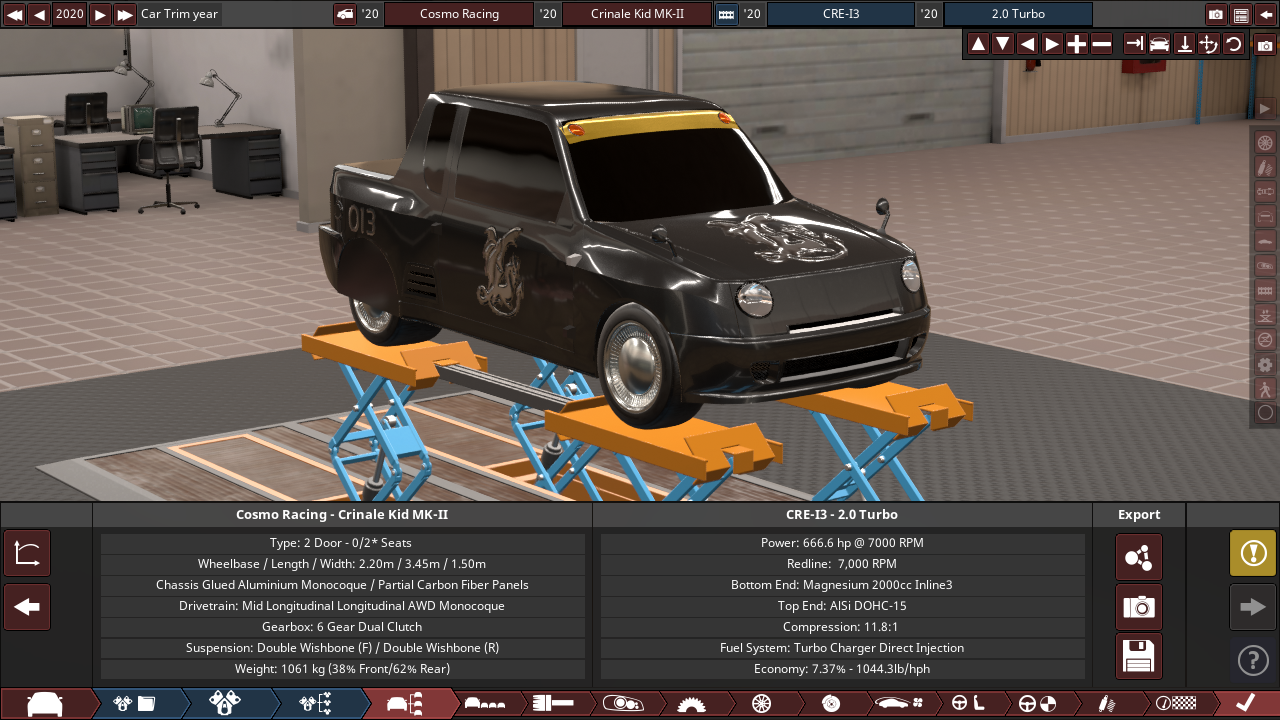Toggle chassis front-view visibility icon
The height and width of the screenshot is (720, 1280).
tap(1265, 216)
